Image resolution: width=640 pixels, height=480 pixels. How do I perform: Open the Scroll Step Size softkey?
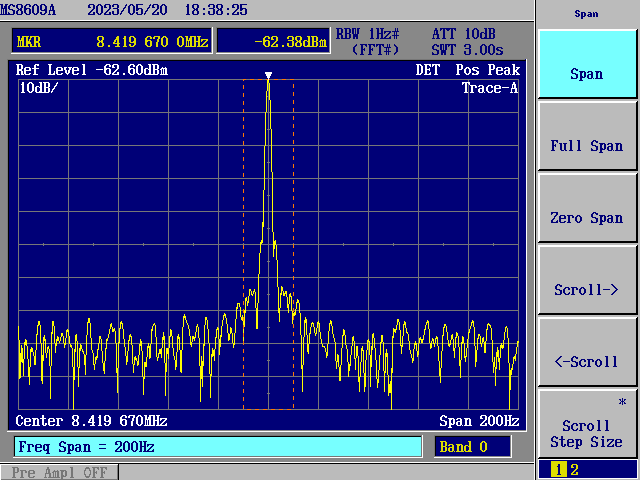(587, 424)
